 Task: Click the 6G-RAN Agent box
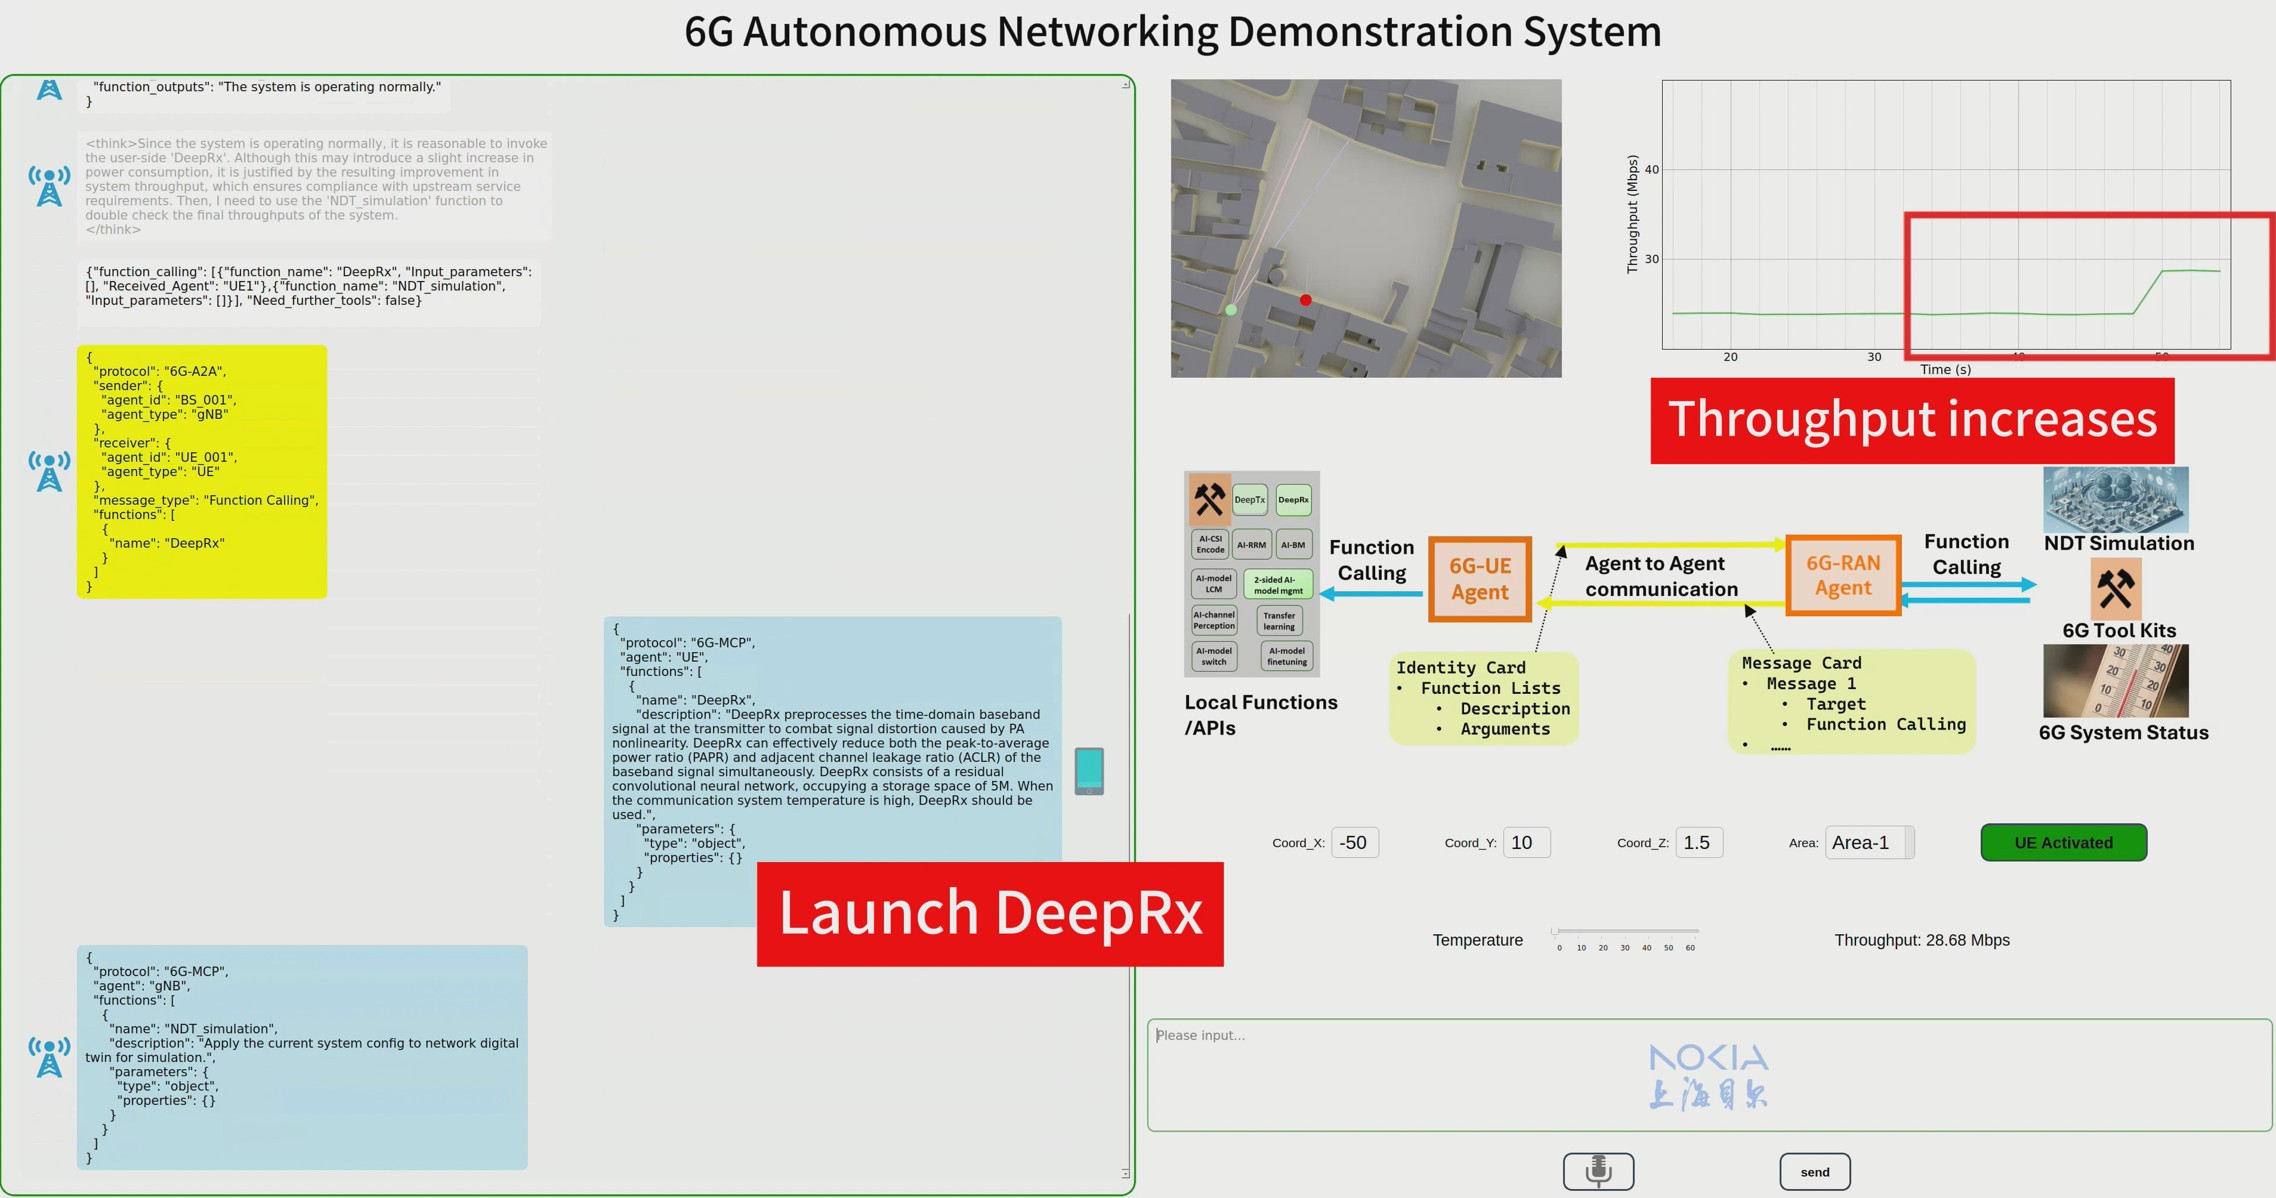(x=1842, y=575)
